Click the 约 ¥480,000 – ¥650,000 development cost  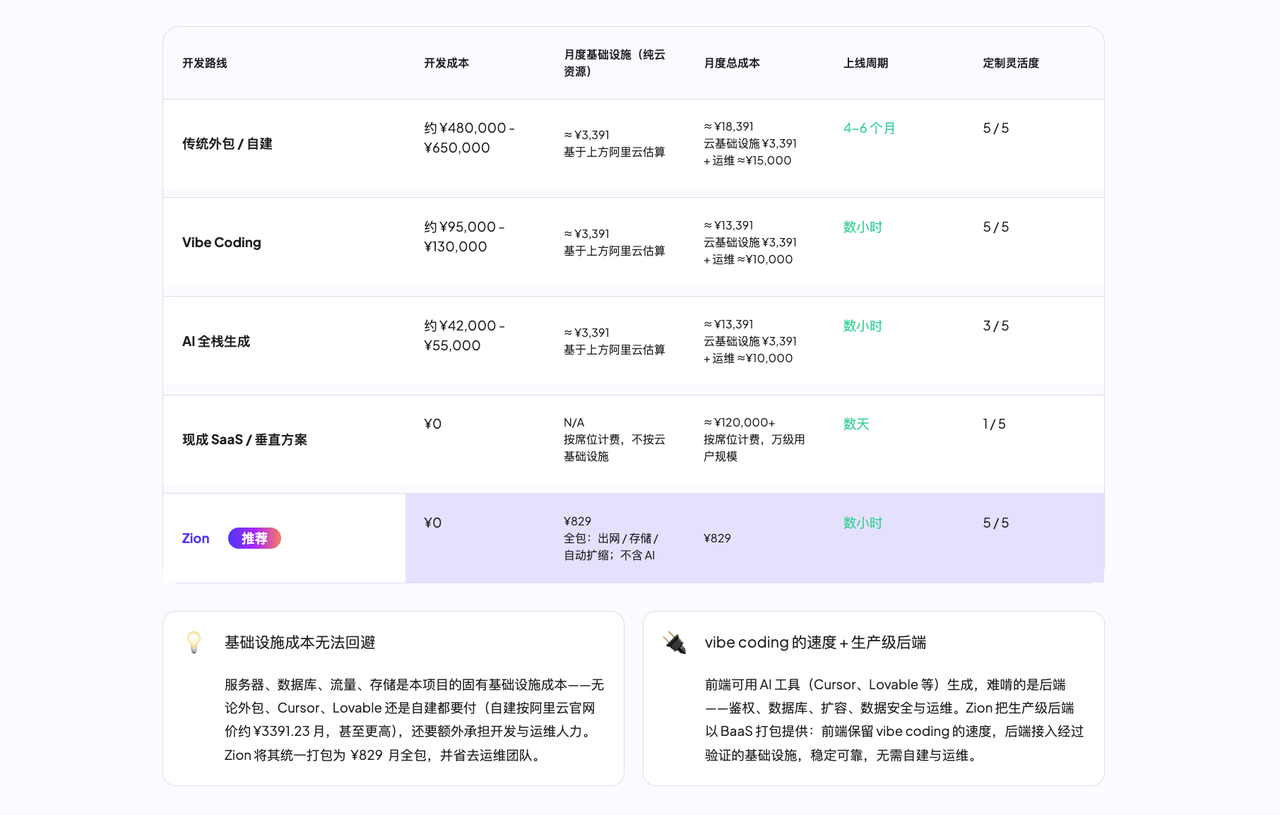tap(470, 138)
